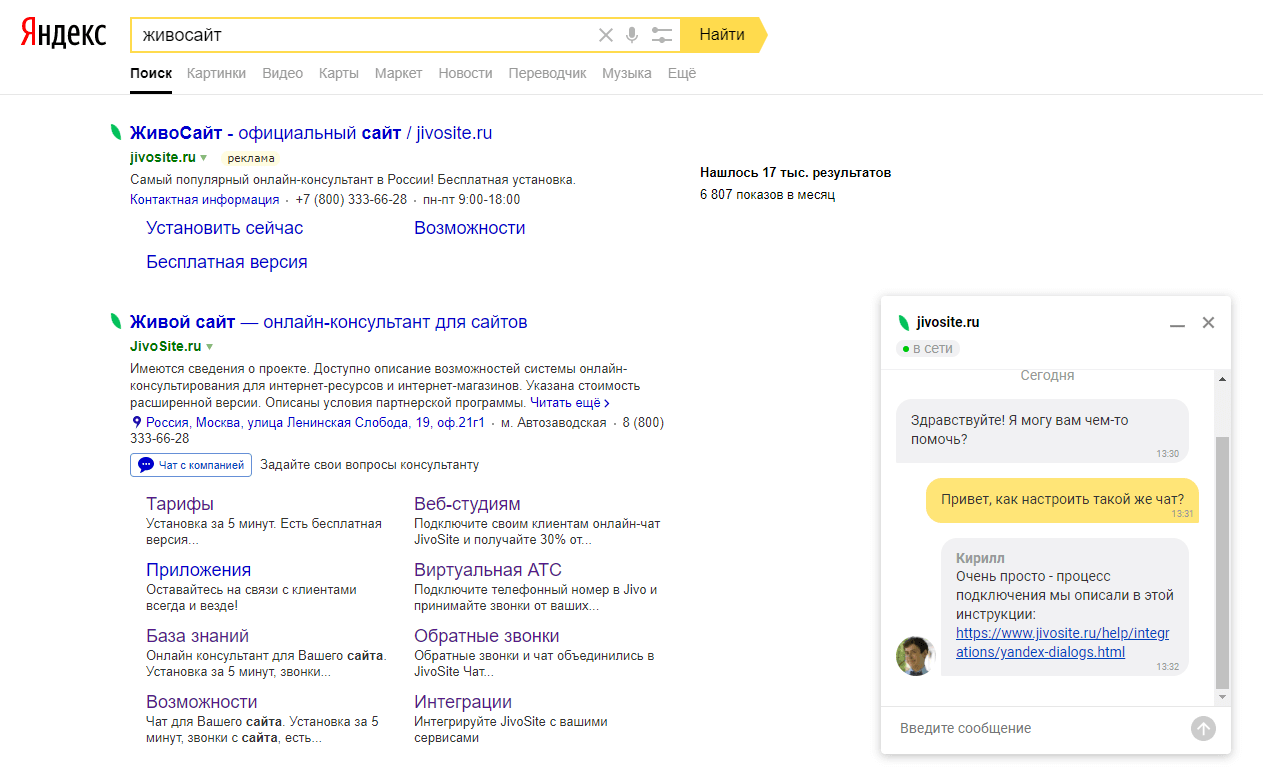The width and height of the screenshot is (1263, 772).
Task: Open Интеграции sitelink
Action: click(463, 702)
